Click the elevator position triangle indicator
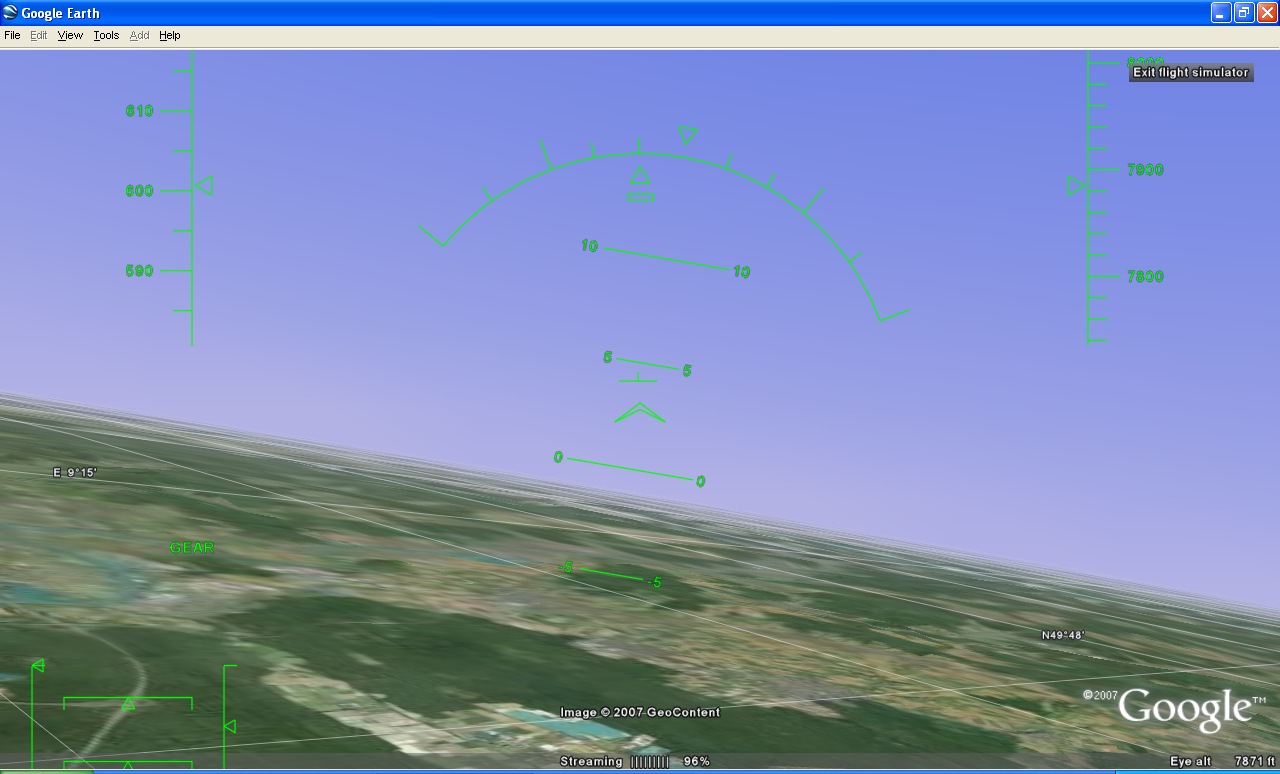1280x774 pixels. [x=229, y=726]
